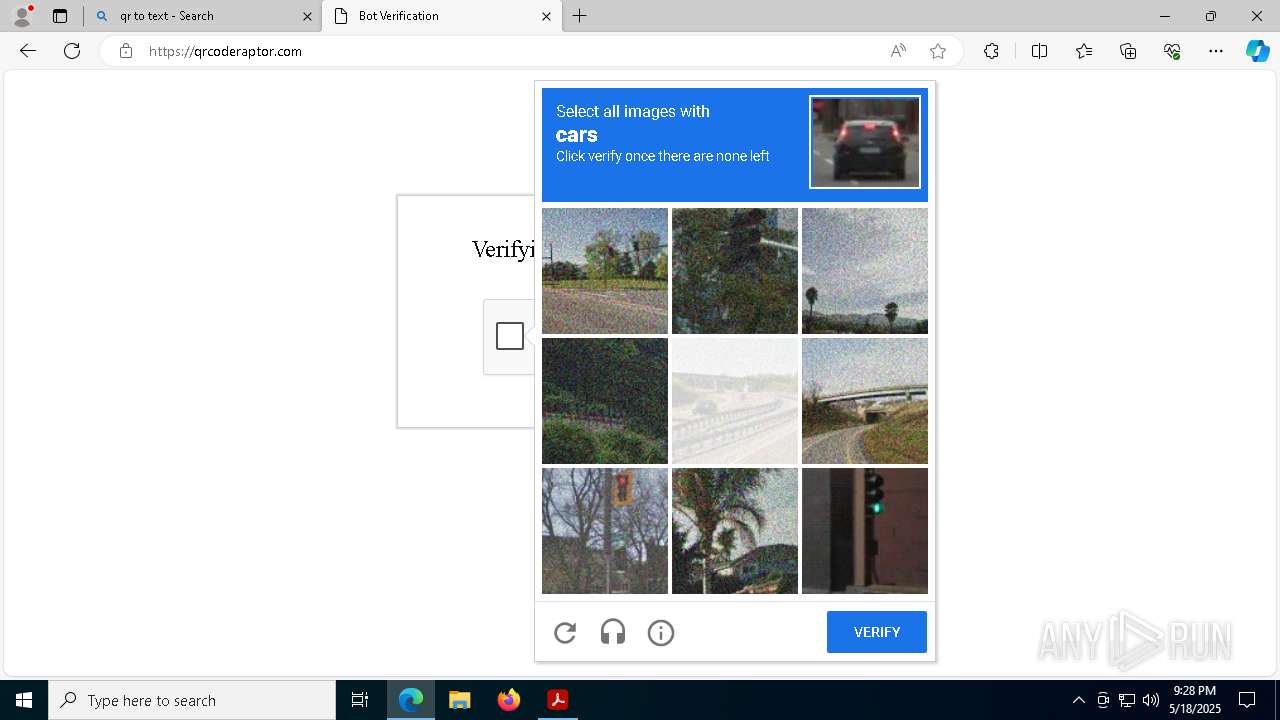This screenshot has width=1280, height=720.
Task: Close the 'qr to text - Search' tab
Action: [307, 16]
